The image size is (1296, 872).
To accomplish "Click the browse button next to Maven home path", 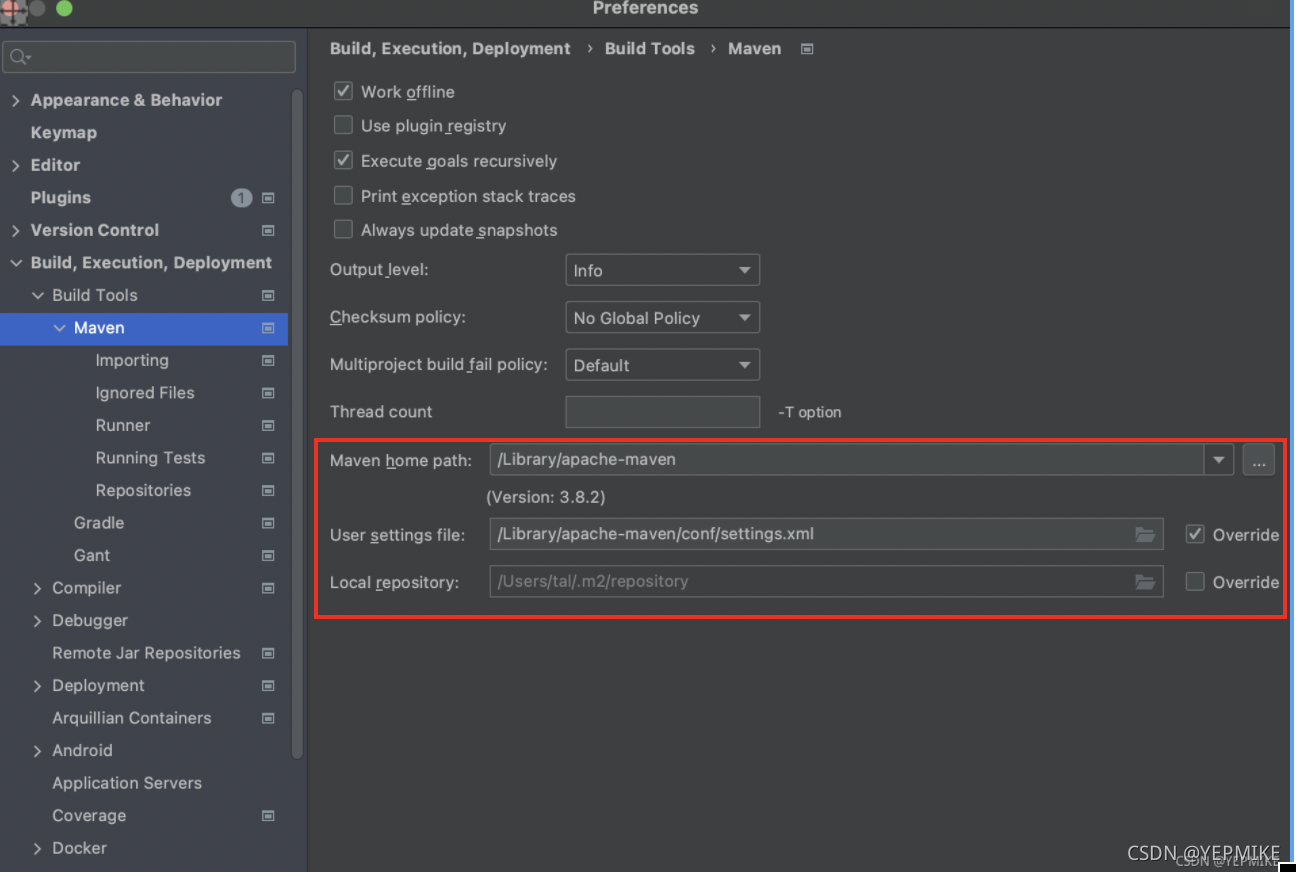I will point(1258,459).
